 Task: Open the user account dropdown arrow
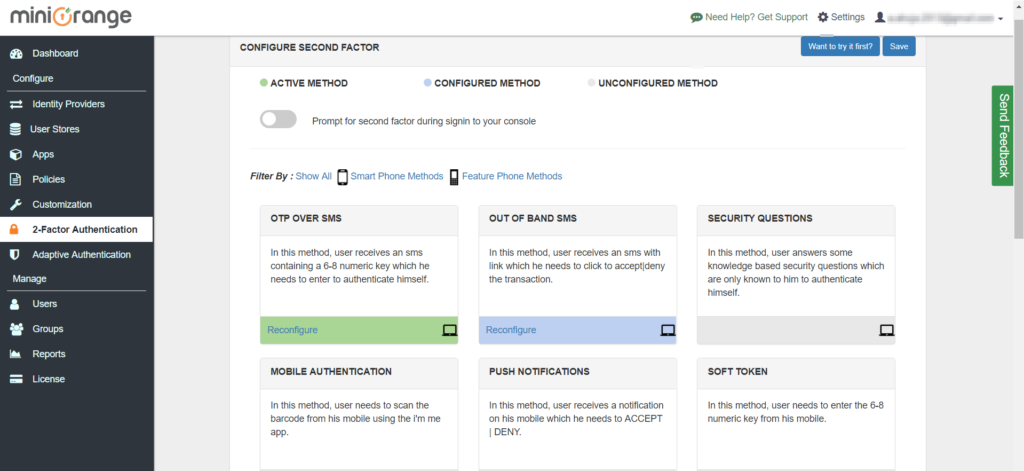tap(1000, 18)
